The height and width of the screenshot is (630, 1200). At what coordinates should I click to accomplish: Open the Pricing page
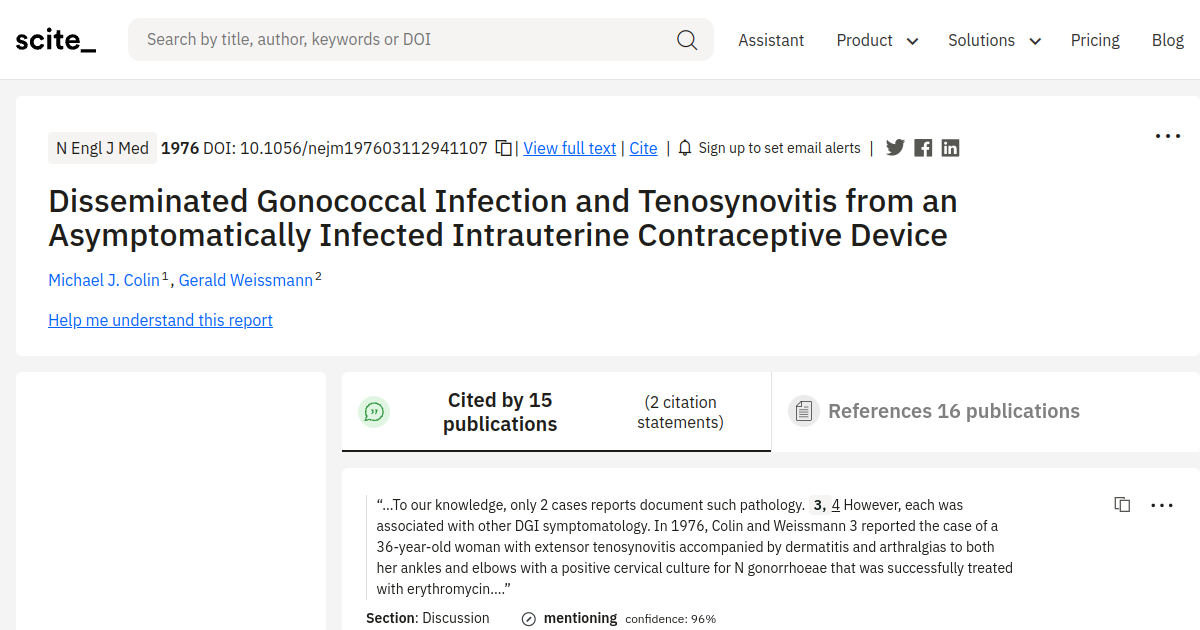pyautogui.click(x=1095, y=40)
